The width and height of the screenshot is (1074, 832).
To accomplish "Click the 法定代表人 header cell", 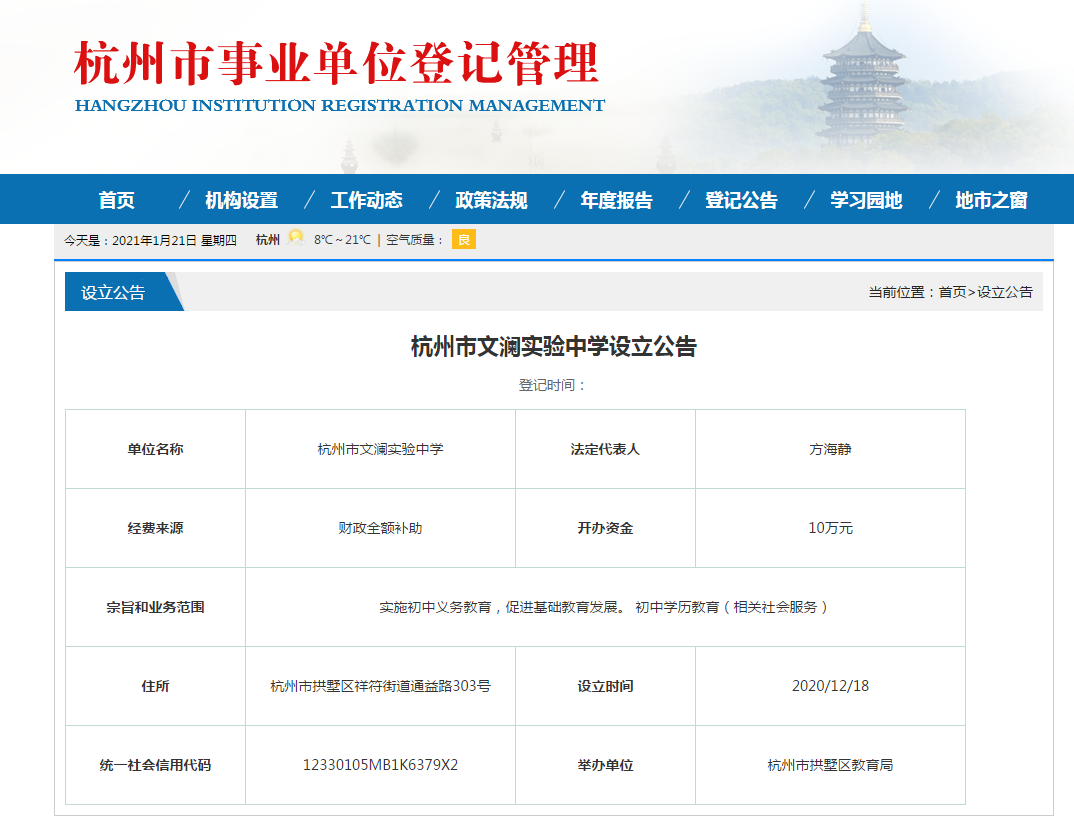I will [605, 449].
